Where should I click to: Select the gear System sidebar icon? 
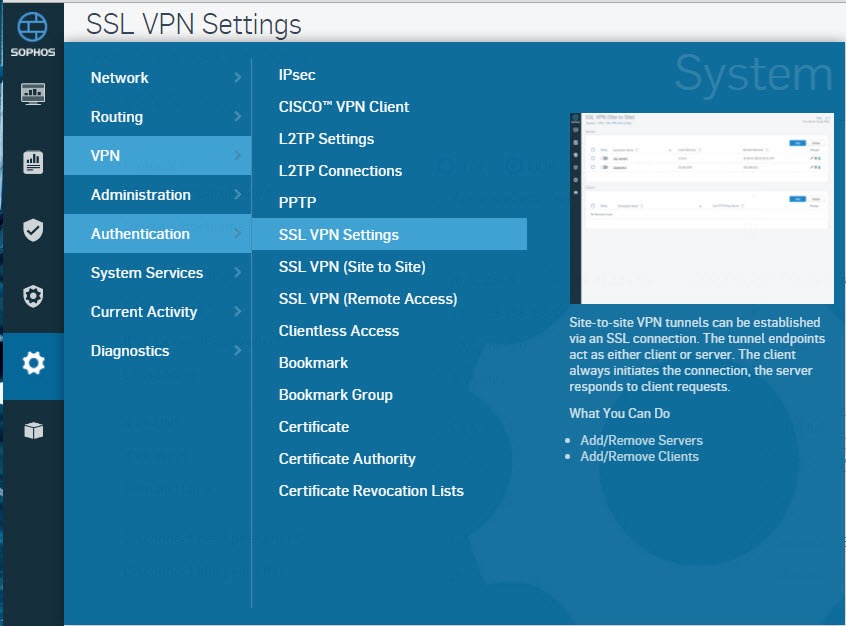coord(33,363)
